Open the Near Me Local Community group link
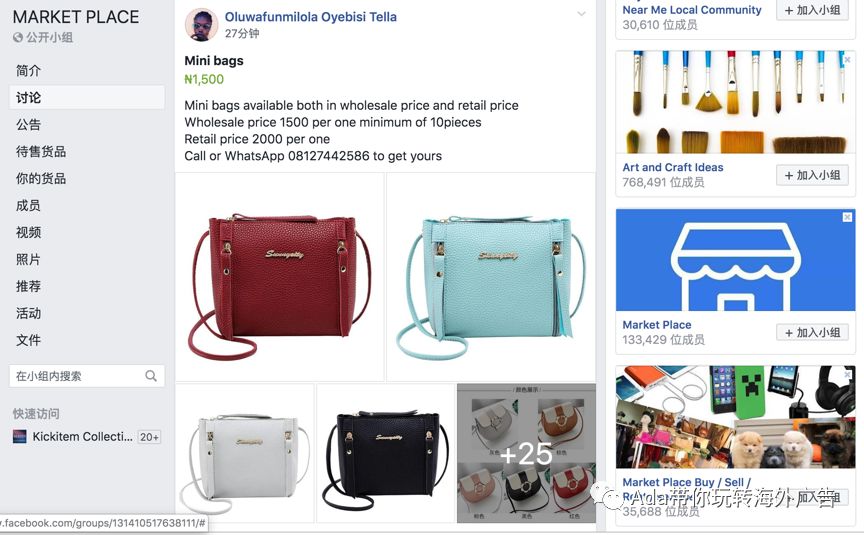This screenshot has height=535, width=864. [x=692, y=10]
